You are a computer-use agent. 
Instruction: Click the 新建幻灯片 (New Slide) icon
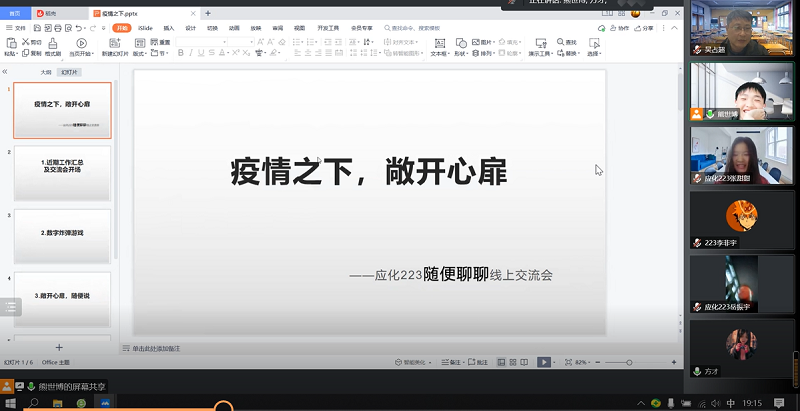point(113,44)
